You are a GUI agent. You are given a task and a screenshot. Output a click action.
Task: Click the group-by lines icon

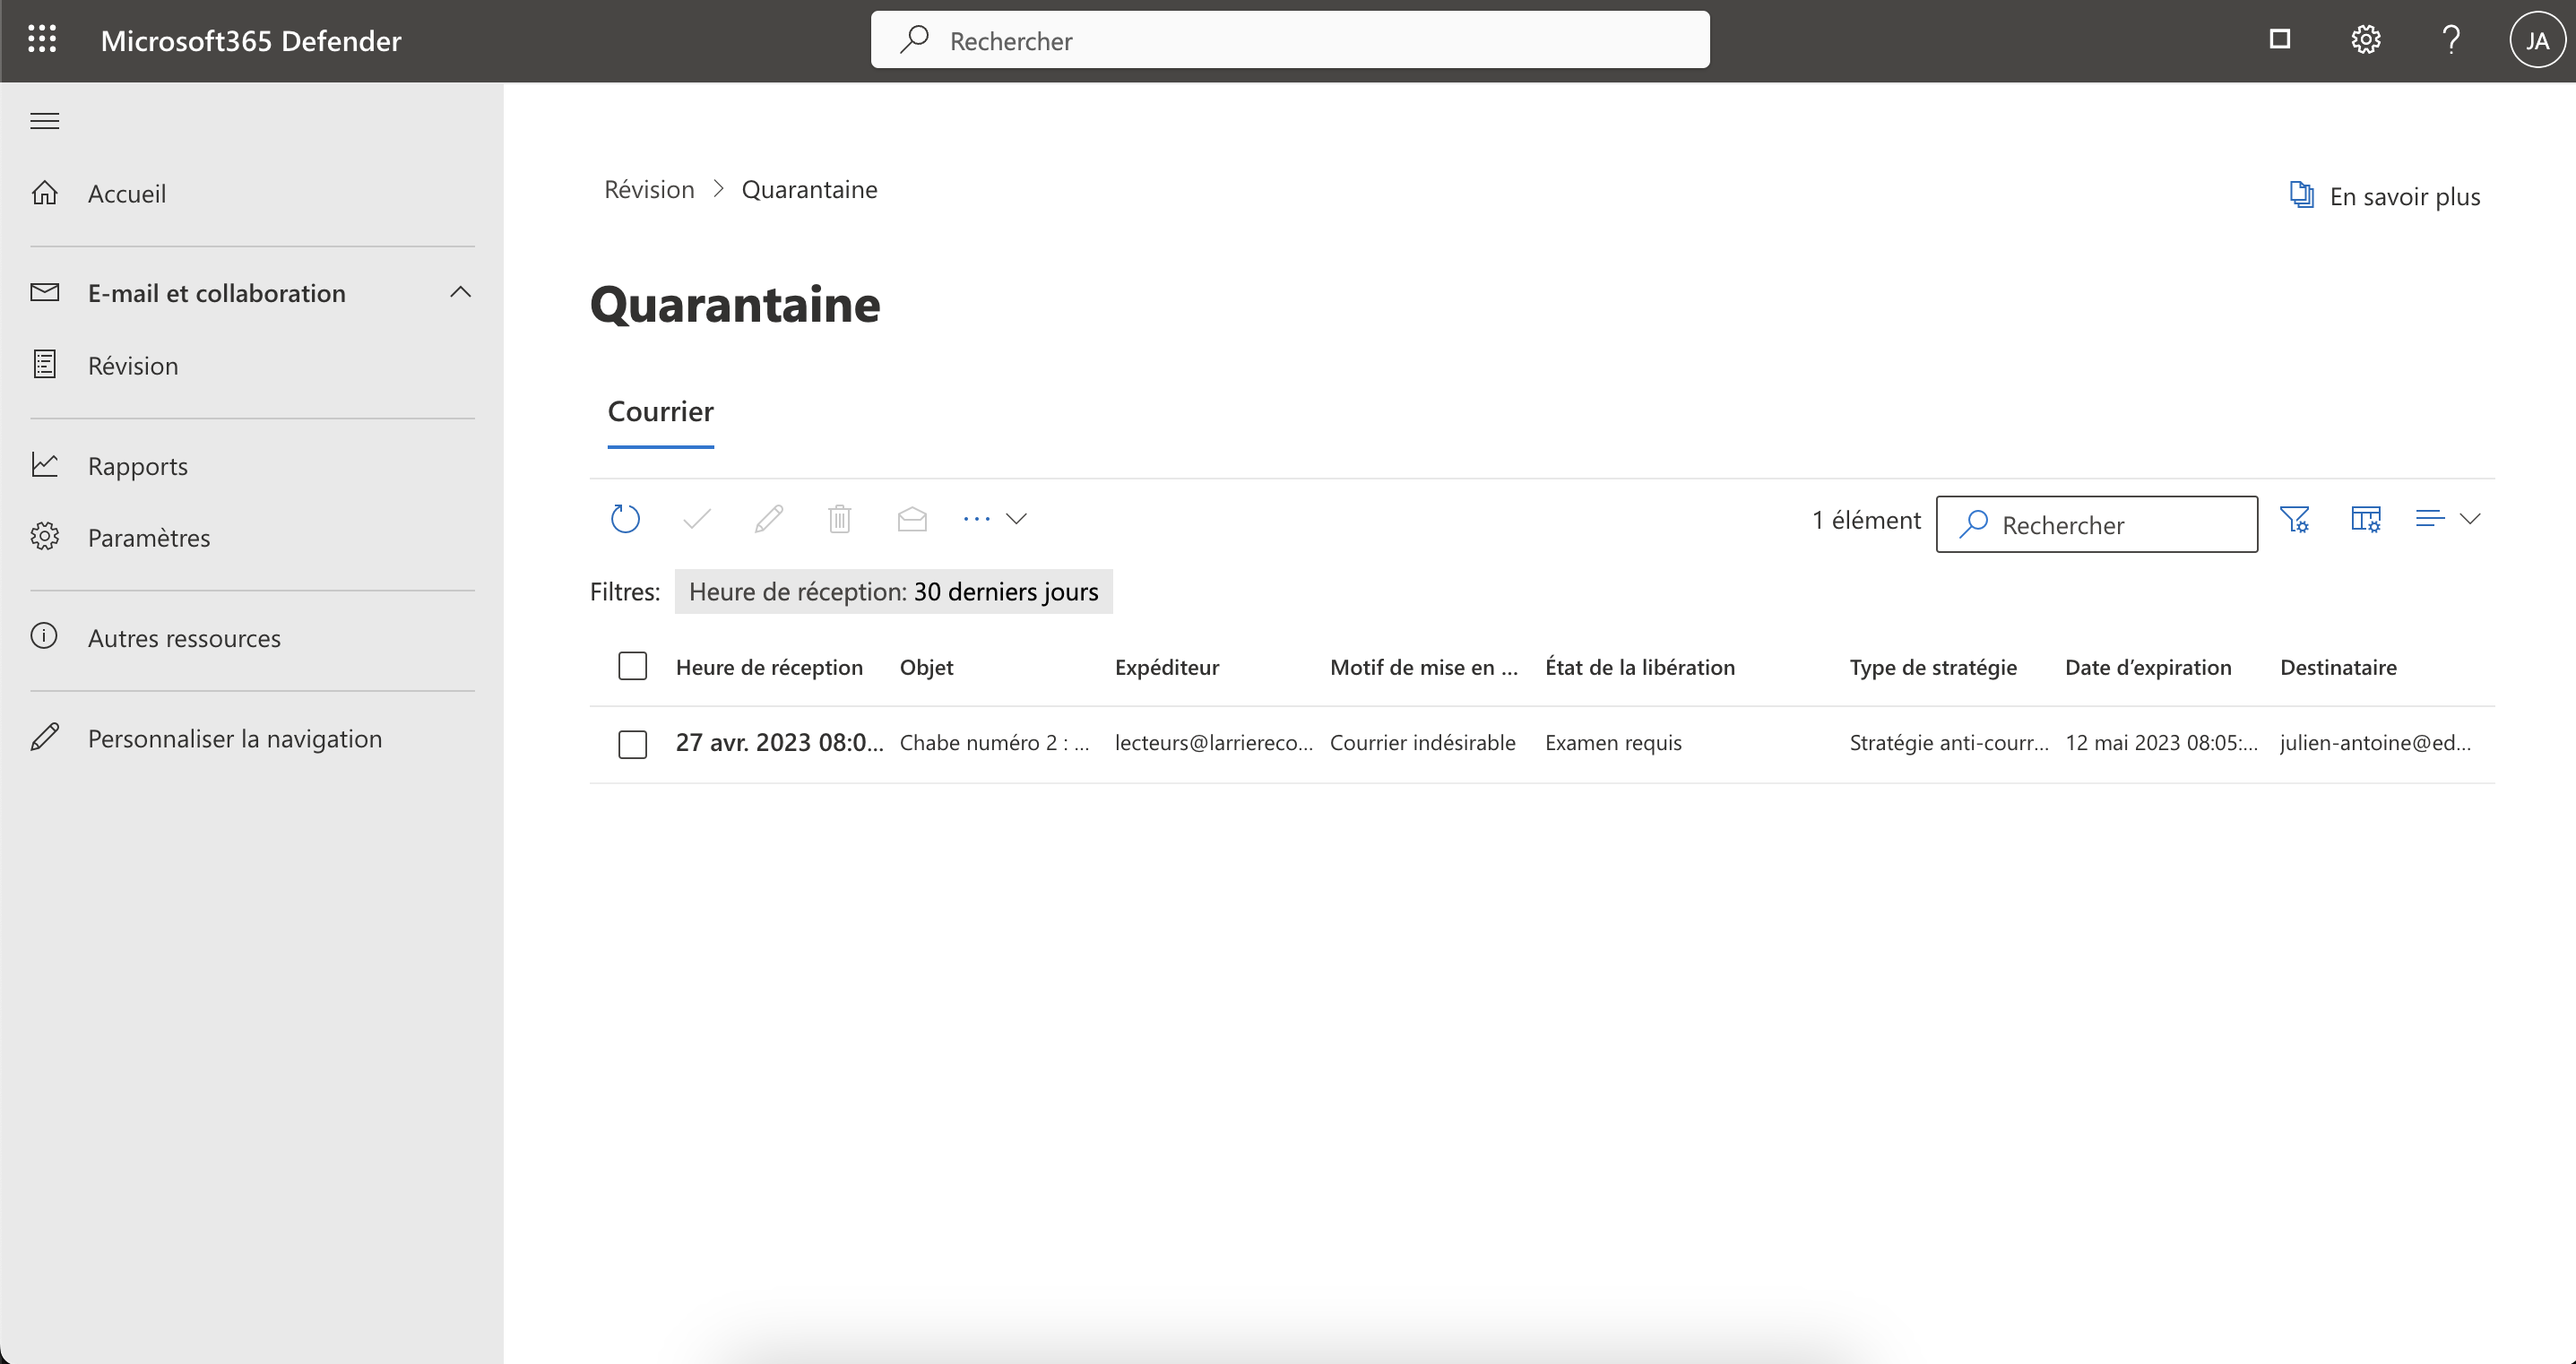[x=2430, y=519]
